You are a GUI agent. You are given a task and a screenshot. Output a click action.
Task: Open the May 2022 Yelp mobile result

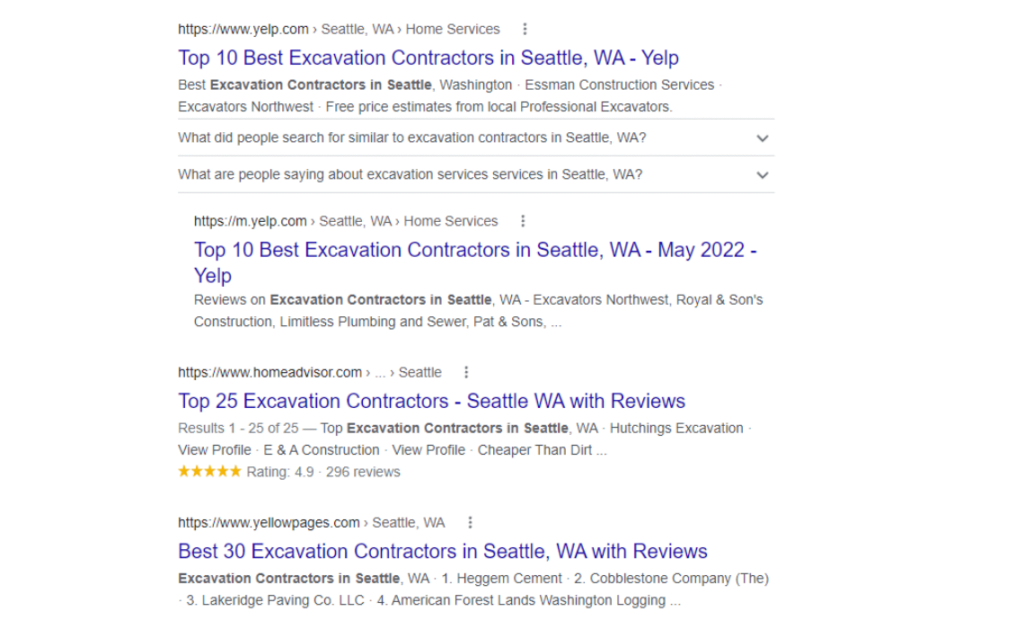(473, 250)
